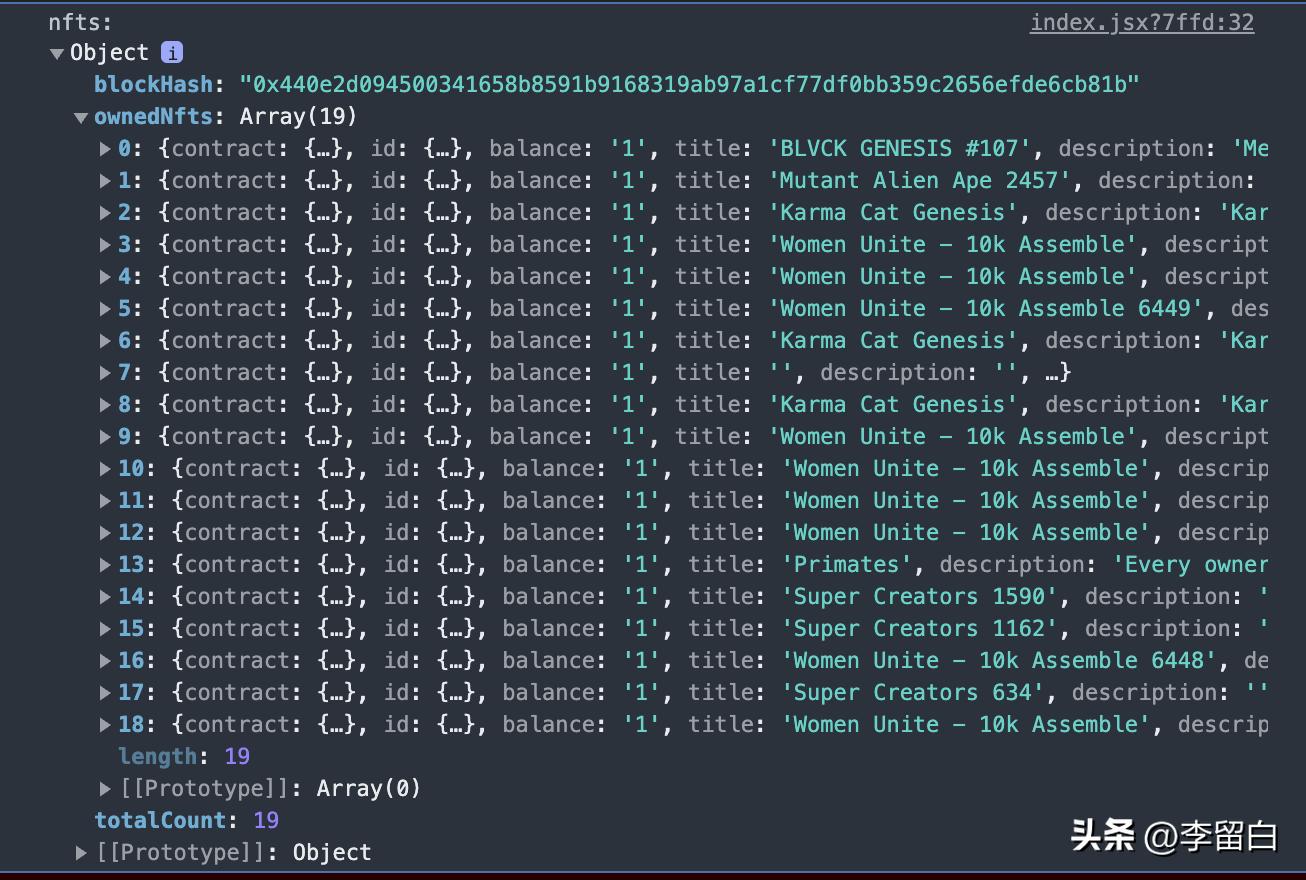Click the totalCount property name
Image resolution: width=1306 pixels, height=880 pixels.
pyautogui.click(x=160, y=821)
